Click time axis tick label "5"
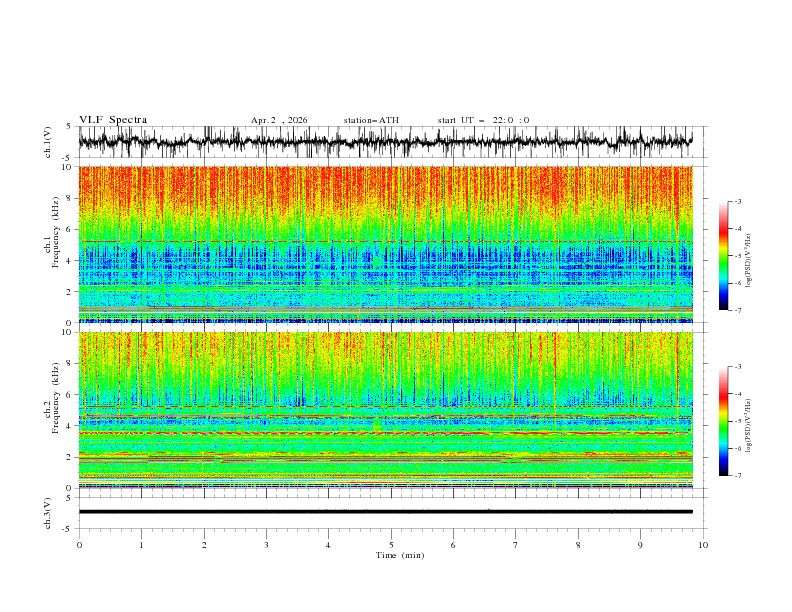Screen dimensions: 792x612 pyautogui.click(x=391, y=545)
